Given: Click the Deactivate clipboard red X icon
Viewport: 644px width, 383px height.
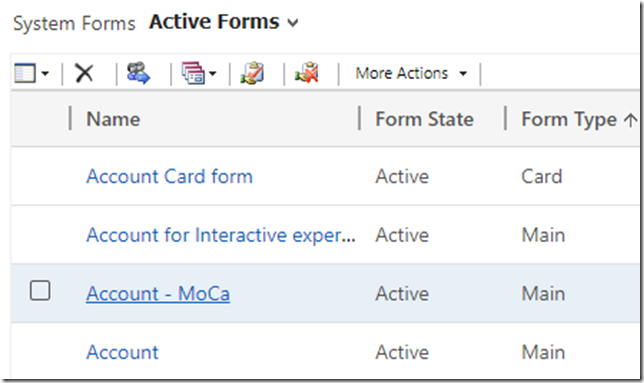Looking at the screenshot, I should point(307,73).
